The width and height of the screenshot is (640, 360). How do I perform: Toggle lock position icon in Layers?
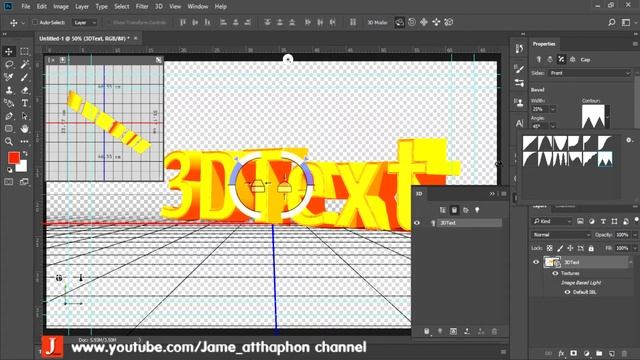click(x=570, y=248)
